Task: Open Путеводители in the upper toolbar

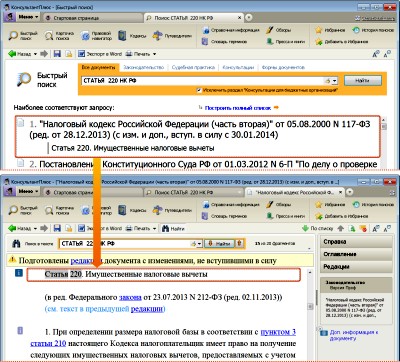Action: point(172,36)
